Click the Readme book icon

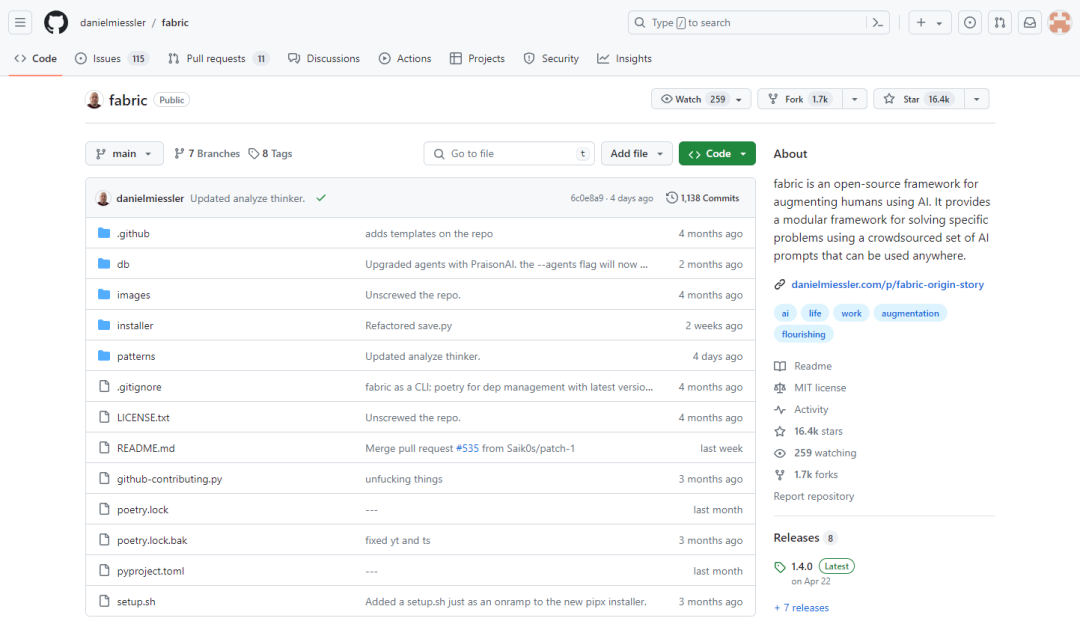780,366
